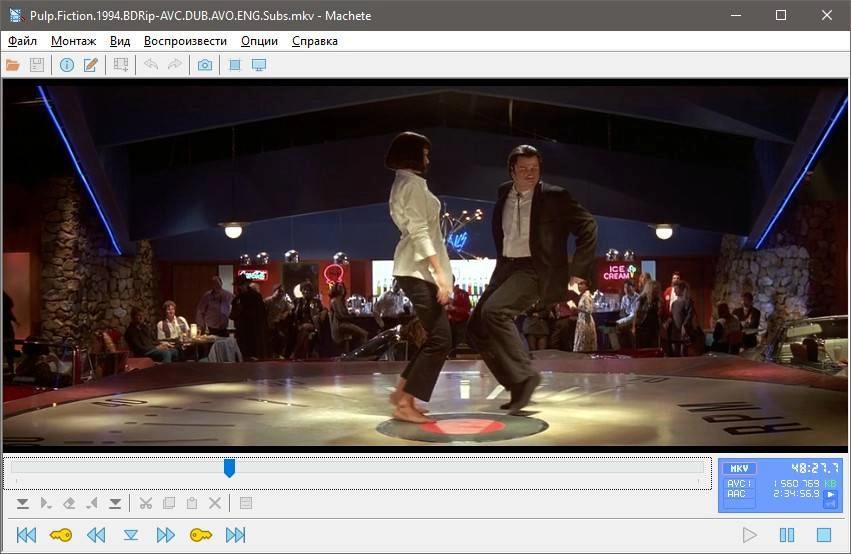851x554 pixels.
Task: Click the total duration 2:34:56.9 value
Action: click(796, 494)
